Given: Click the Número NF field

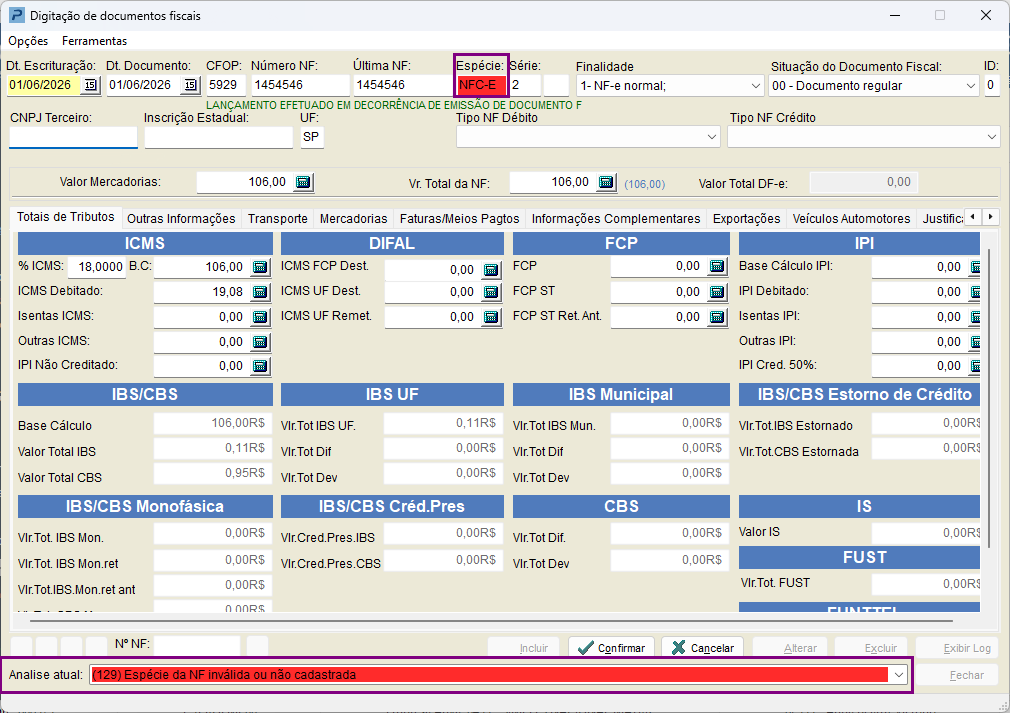Looking at the screenshot, I should (x=300, y=85).
